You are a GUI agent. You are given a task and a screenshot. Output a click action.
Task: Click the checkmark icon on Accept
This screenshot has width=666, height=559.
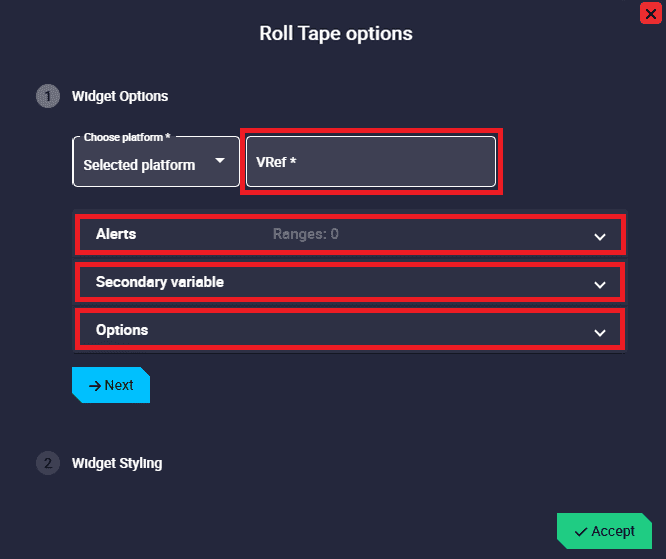(x=581, y=531)
